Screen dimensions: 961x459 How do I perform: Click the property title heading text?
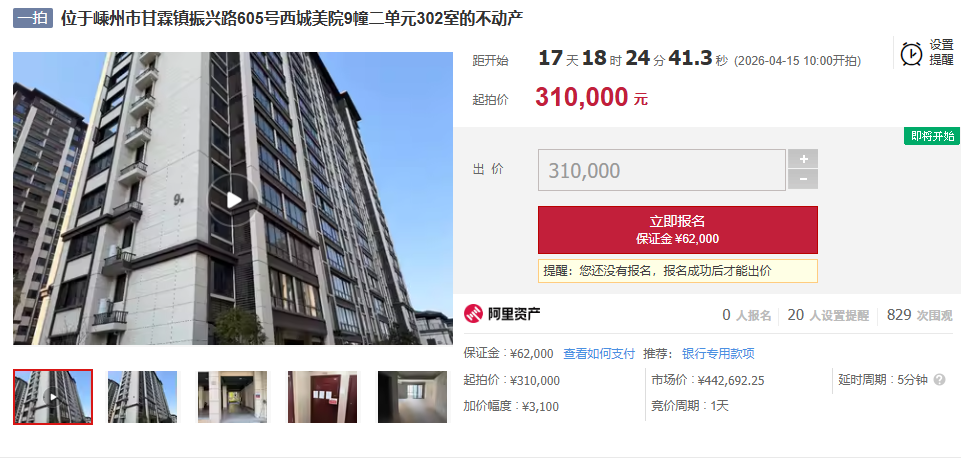click(x=292, y=18)
